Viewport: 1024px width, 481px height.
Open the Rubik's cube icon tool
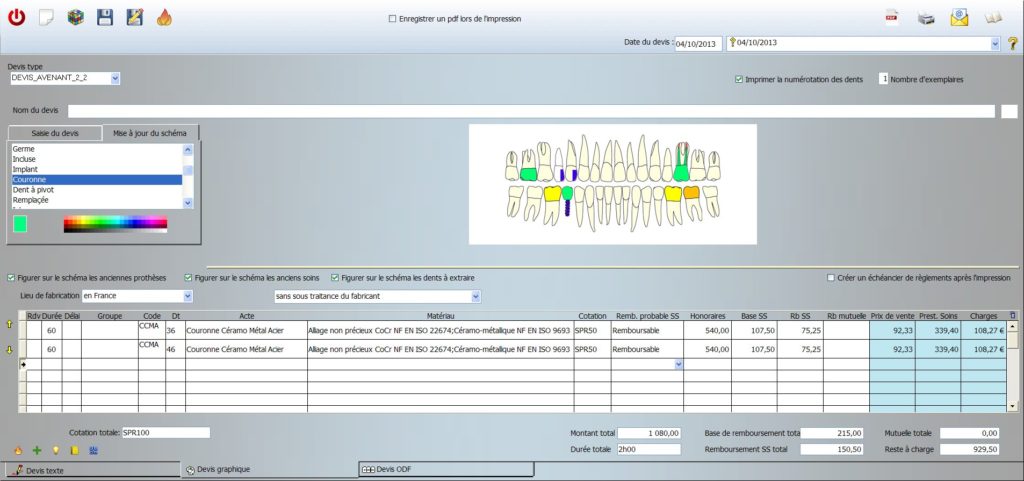(x=75, y=18)
